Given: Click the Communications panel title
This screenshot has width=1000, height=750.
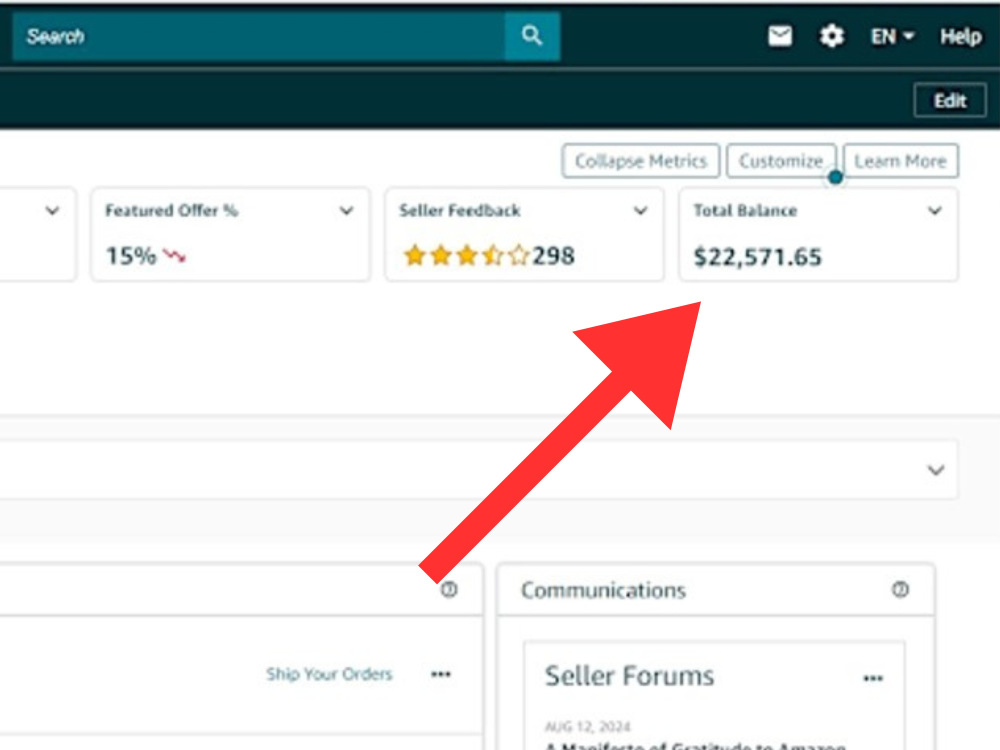Looking at the screenshot, I should click(x=603, y=590).
